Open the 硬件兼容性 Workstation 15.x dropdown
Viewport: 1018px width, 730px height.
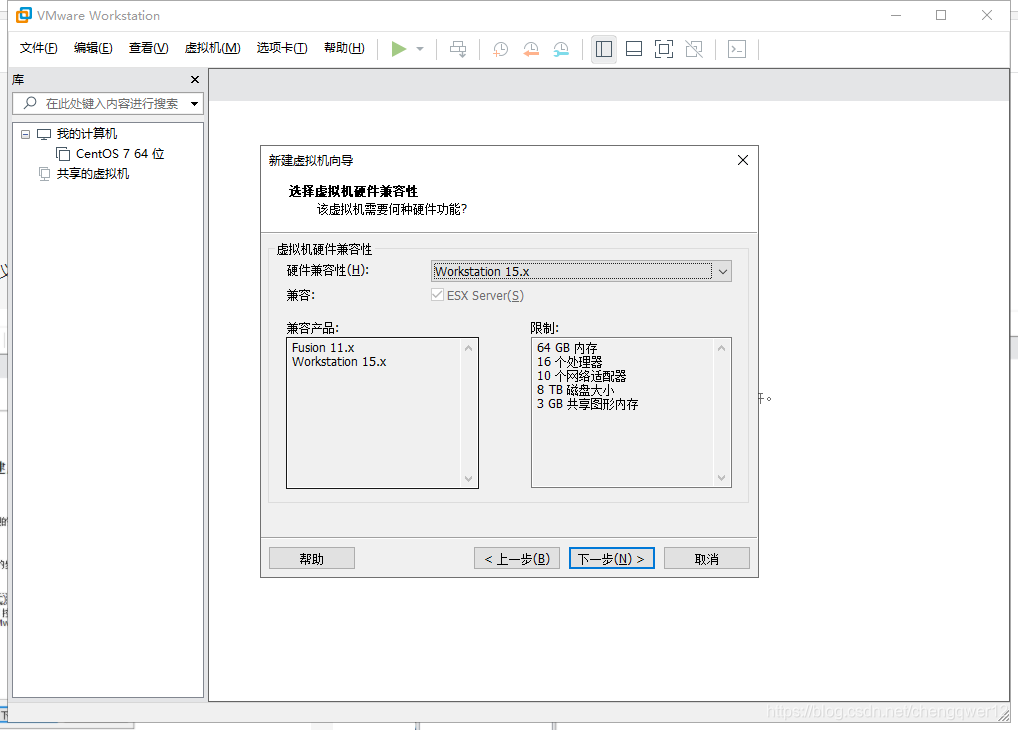coord(581,271)
